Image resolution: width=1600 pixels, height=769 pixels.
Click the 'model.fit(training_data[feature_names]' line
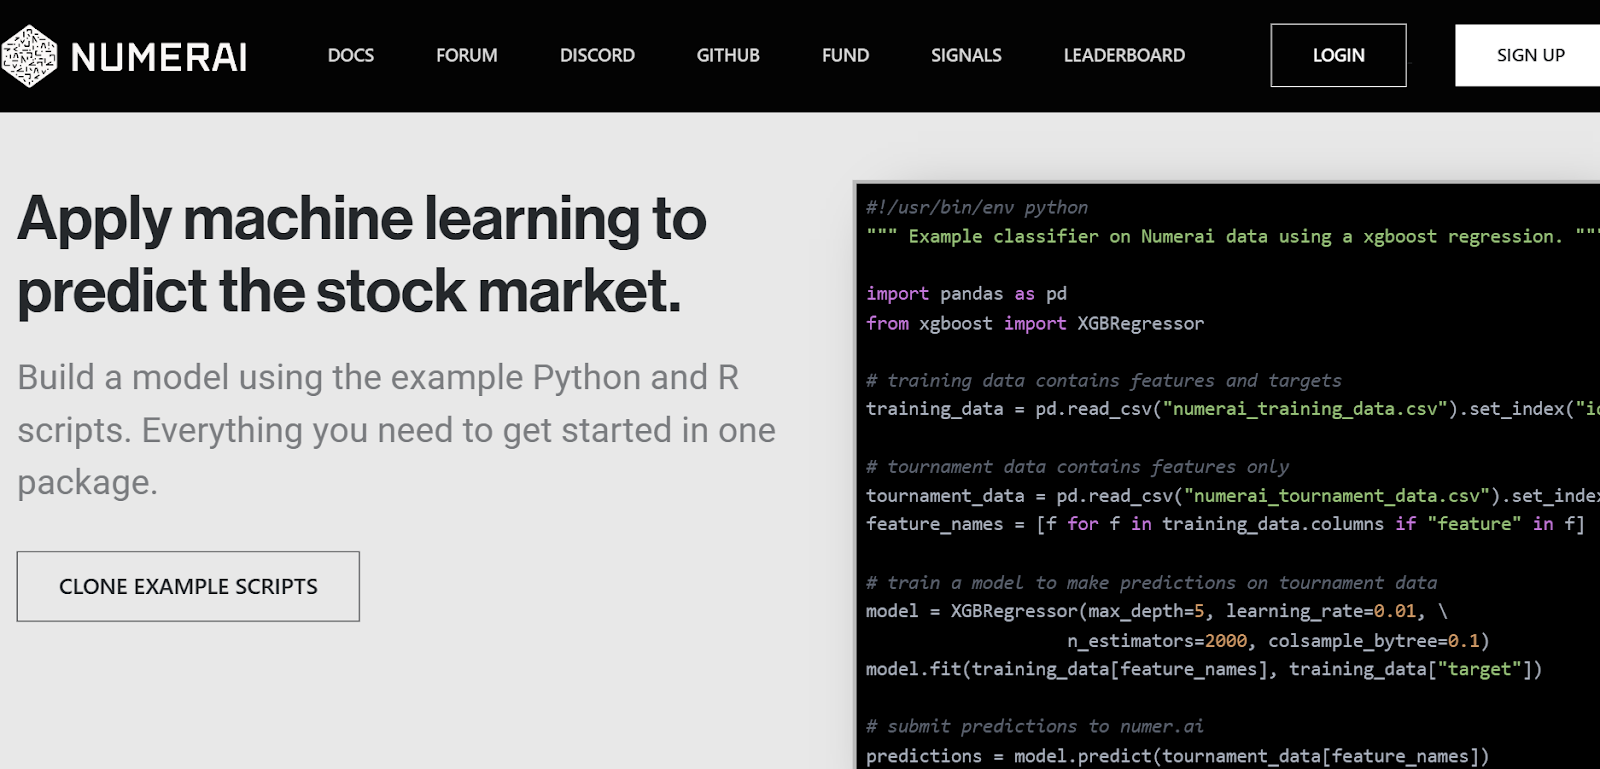(x=1204, y=669)
